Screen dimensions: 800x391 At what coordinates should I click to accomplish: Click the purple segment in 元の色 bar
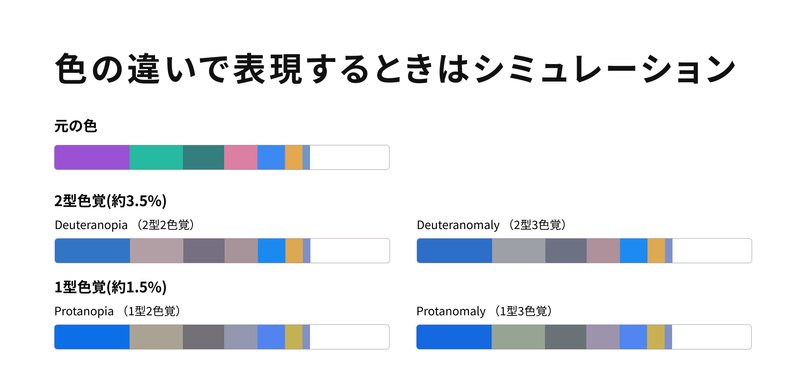[x=92, y=157]
